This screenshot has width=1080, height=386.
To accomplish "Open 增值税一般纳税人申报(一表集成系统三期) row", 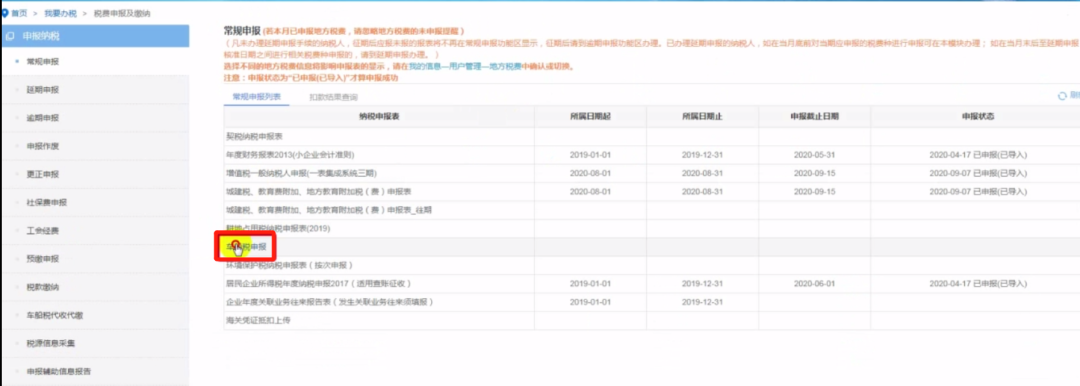I will click(x=301, y=173).
